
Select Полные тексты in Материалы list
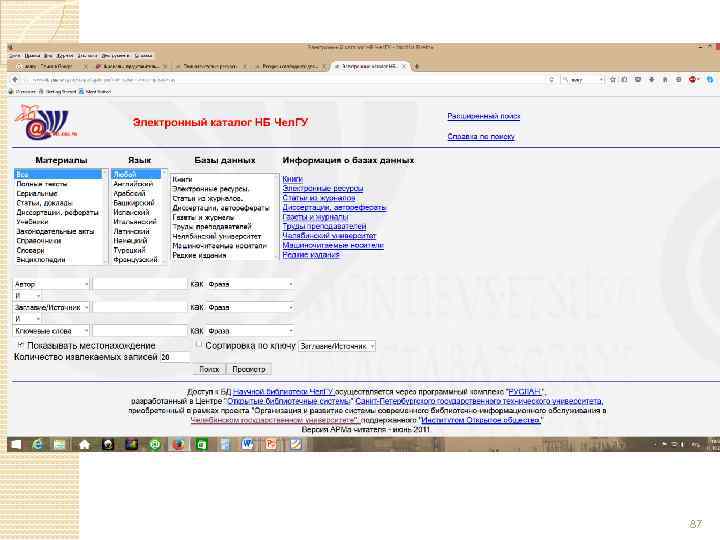pyautogui.click(x=58, y=184)
